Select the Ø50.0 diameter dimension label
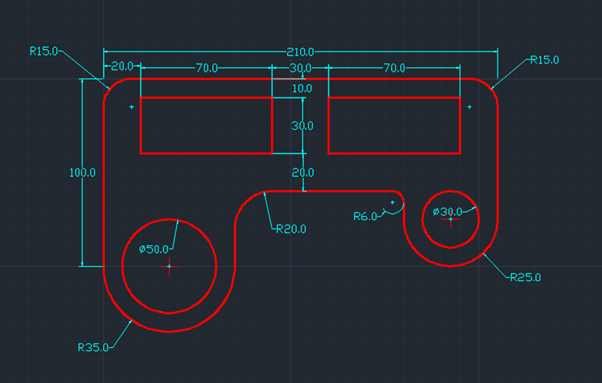Viewport: 602px width, 383px height. (154, 249)
